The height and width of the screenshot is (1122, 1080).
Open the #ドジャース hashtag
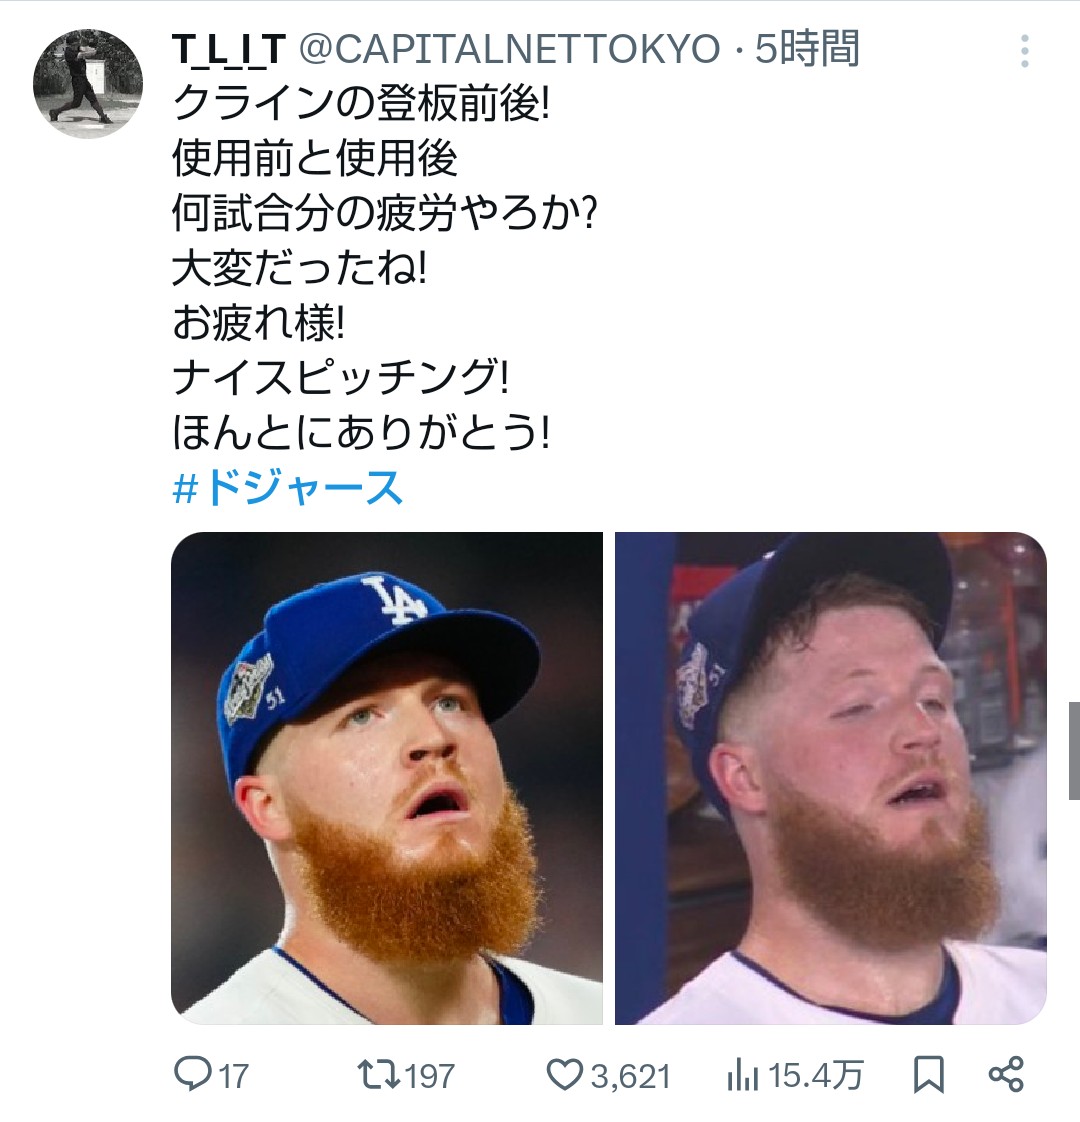pos(288,489)
